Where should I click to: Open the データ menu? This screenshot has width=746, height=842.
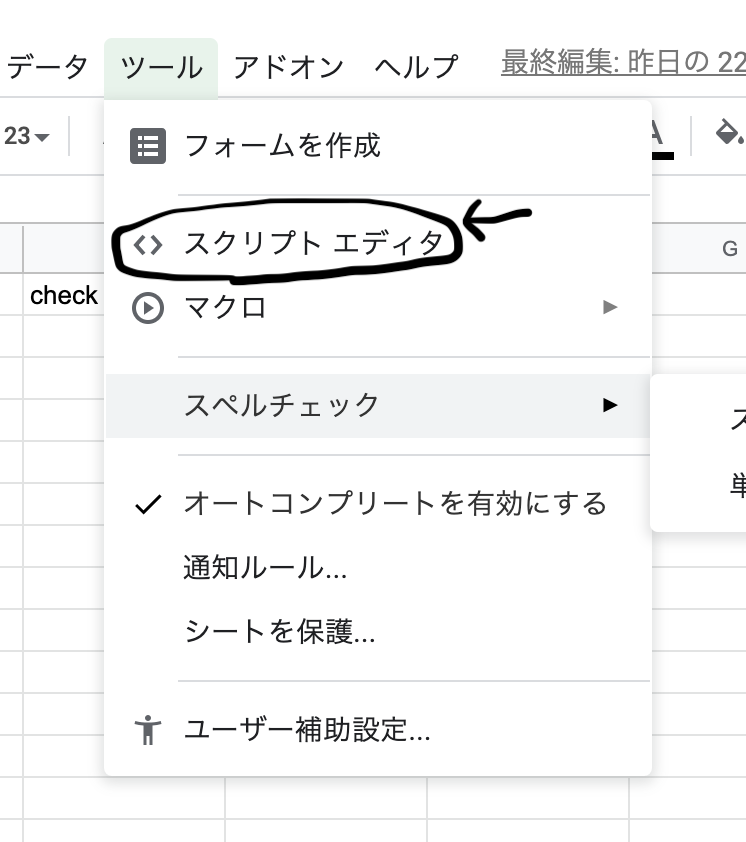click(x=46, y=68)
